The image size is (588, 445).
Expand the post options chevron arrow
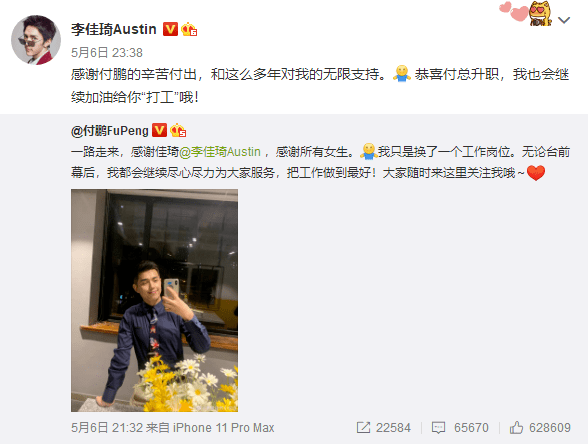564,19
